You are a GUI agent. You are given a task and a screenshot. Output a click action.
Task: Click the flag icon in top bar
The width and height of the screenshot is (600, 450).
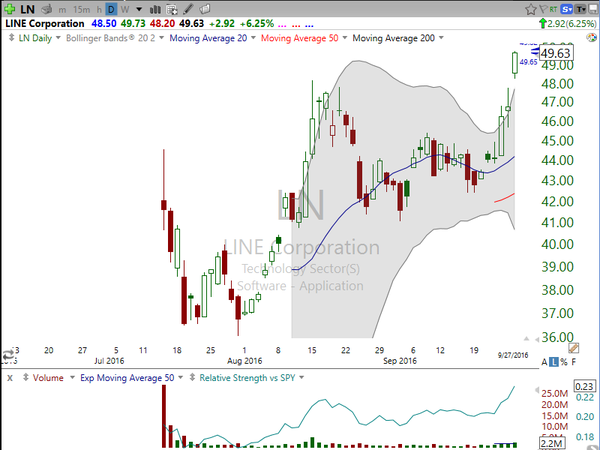point(543,9)
